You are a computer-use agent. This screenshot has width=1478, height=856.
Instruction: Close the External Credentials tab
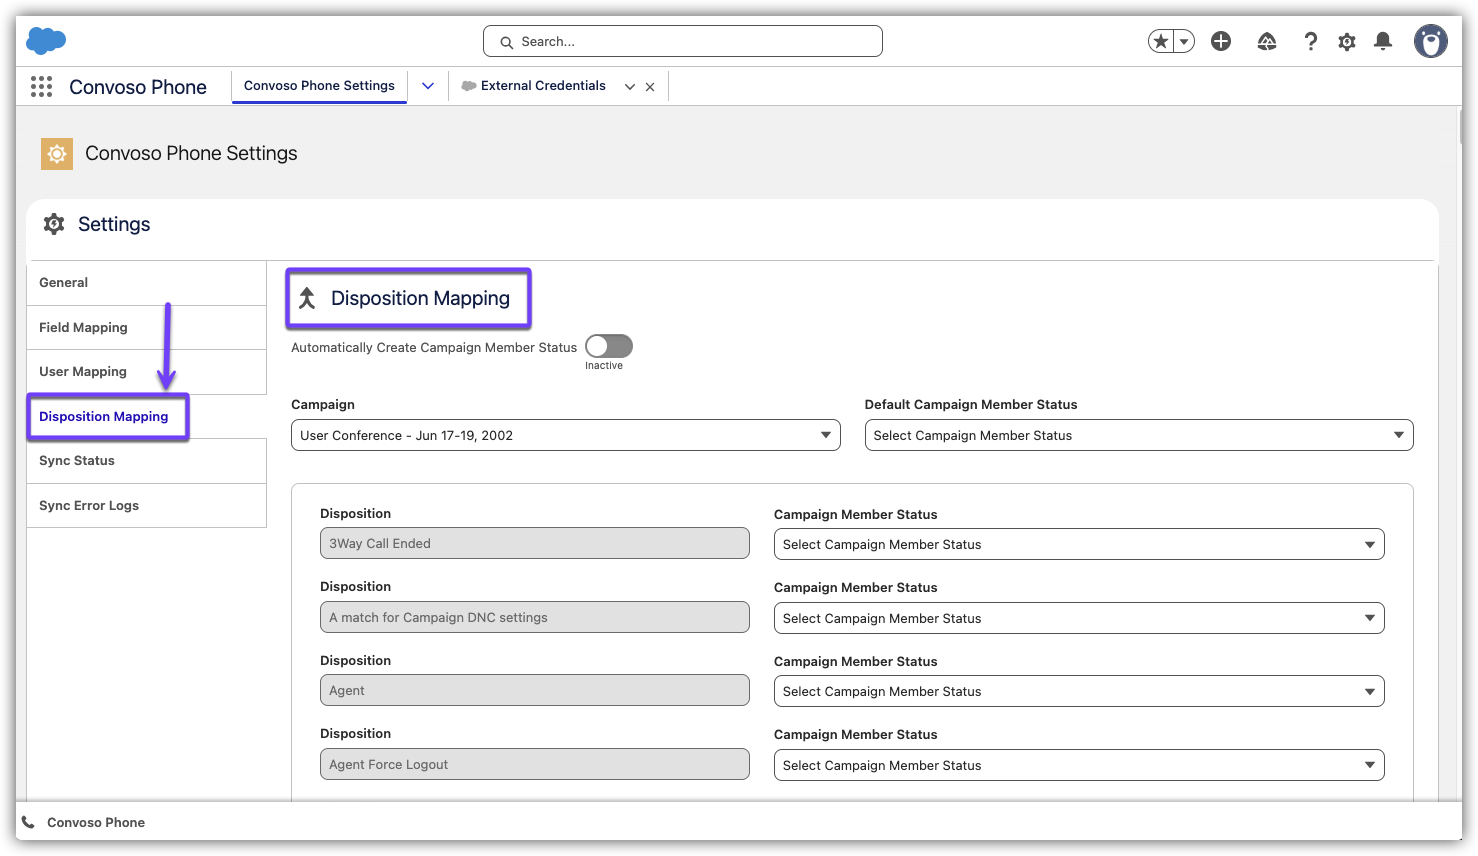(x=650, y=87)
